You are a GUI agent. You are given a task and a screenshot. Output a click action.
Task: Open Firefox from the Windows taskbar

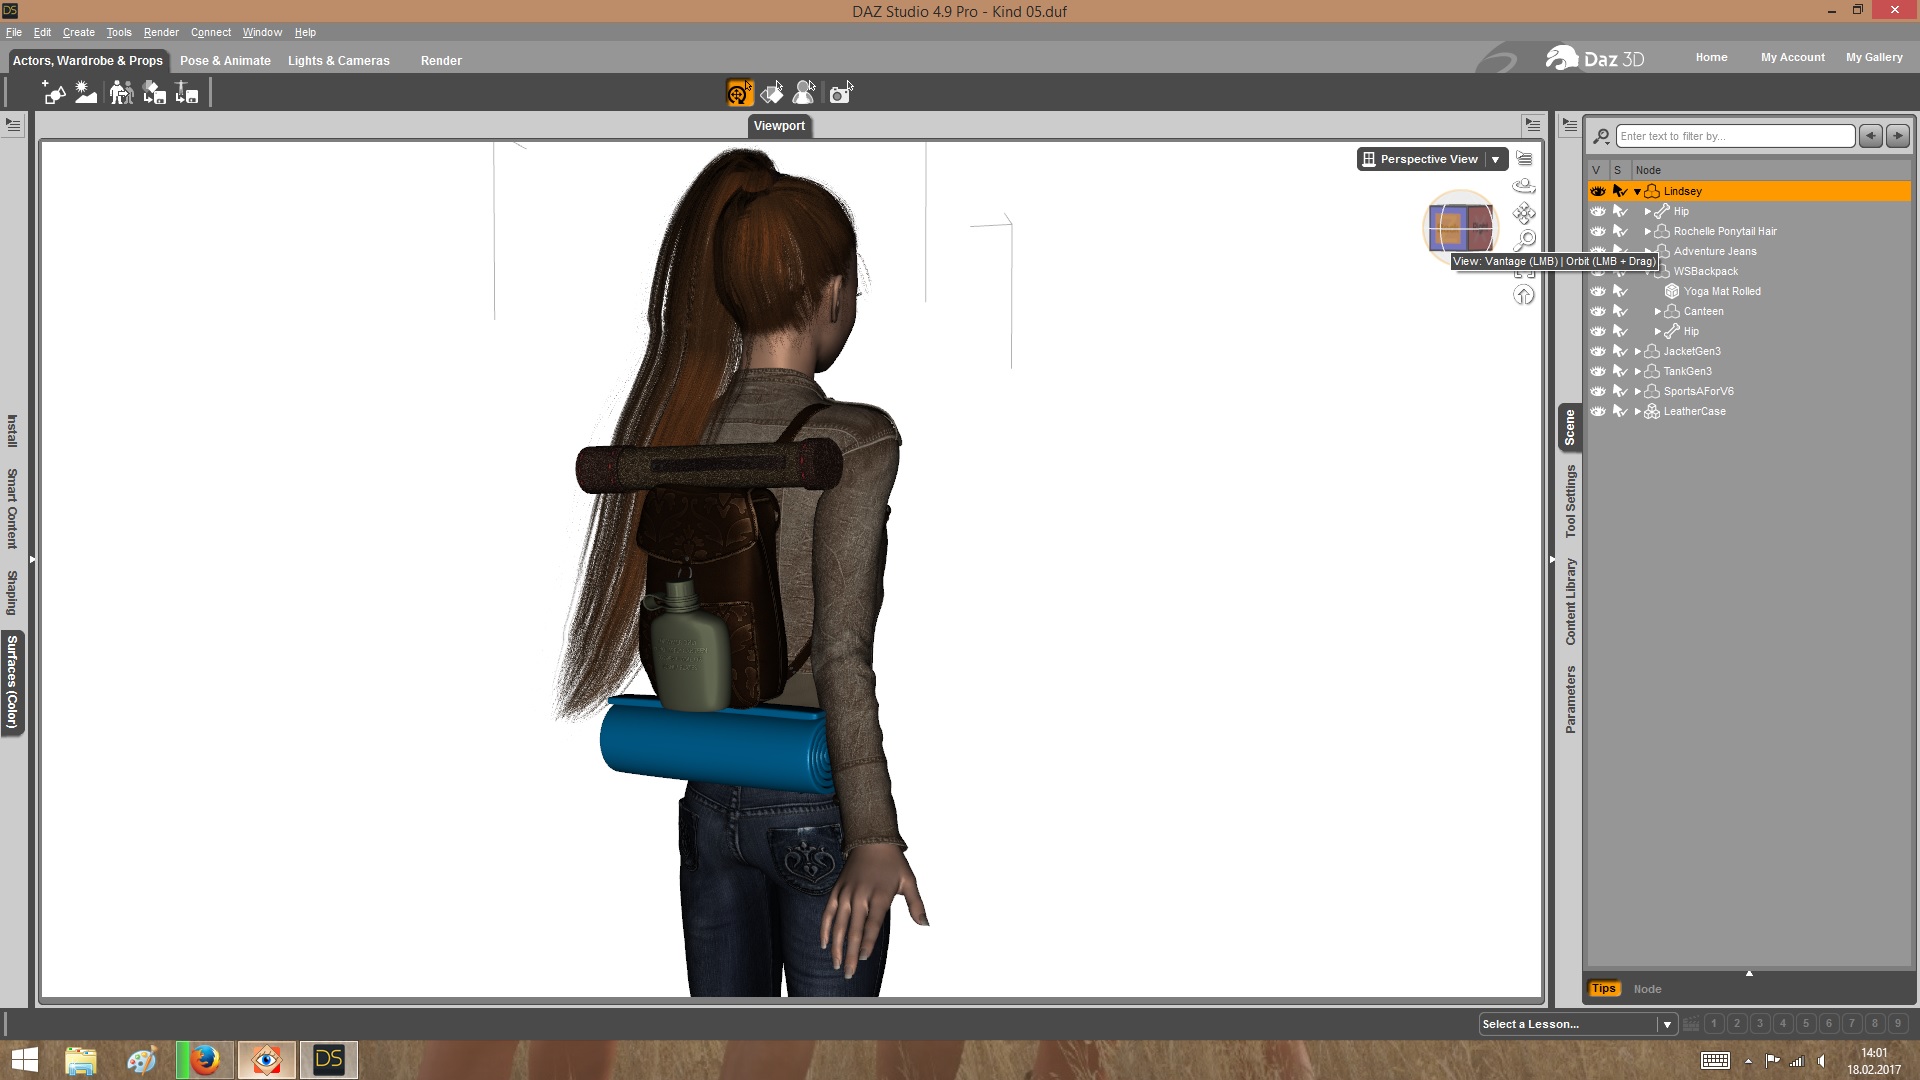205,1059
